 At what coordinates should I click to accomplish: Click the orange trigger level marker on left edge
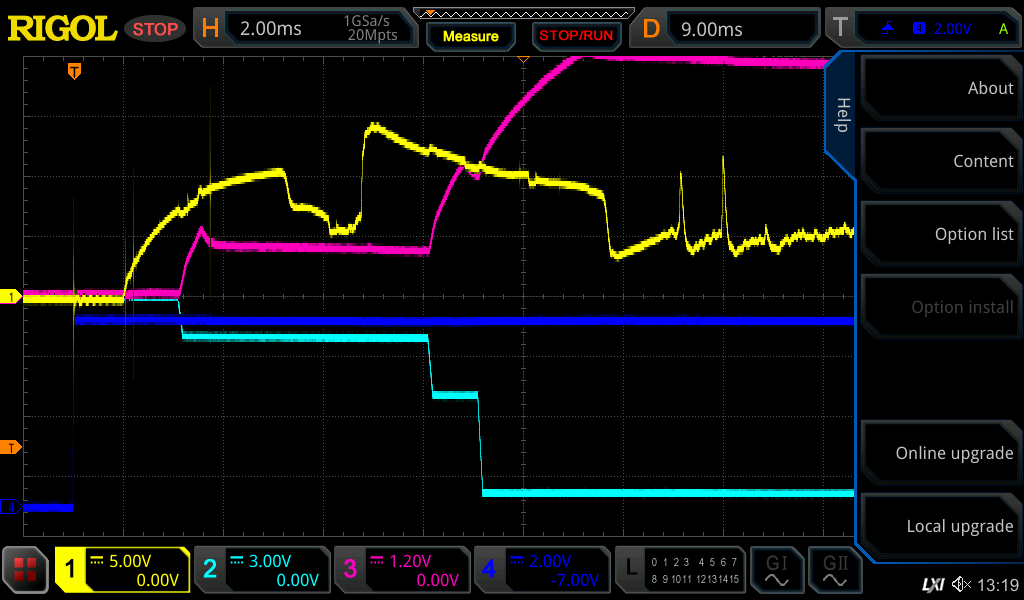13,446
